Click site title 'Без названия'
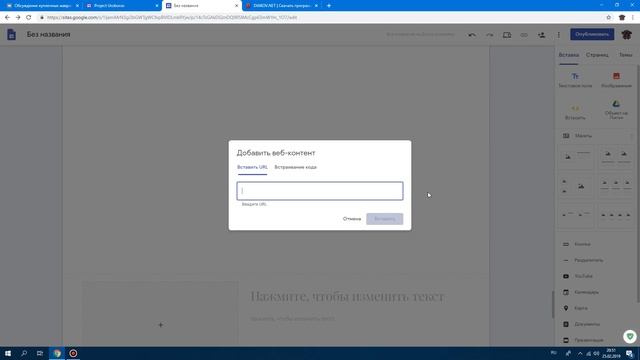Screen dimensions: 640x360 click(49, 35)
